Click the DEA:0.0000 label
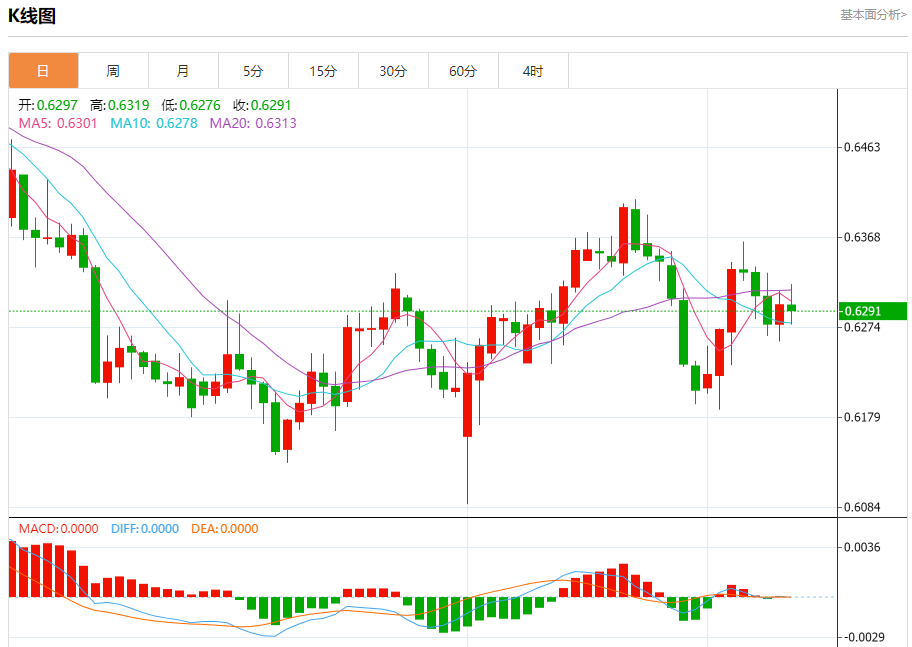The width and height of the screenshot is (912, 647). tap(225, 529)
